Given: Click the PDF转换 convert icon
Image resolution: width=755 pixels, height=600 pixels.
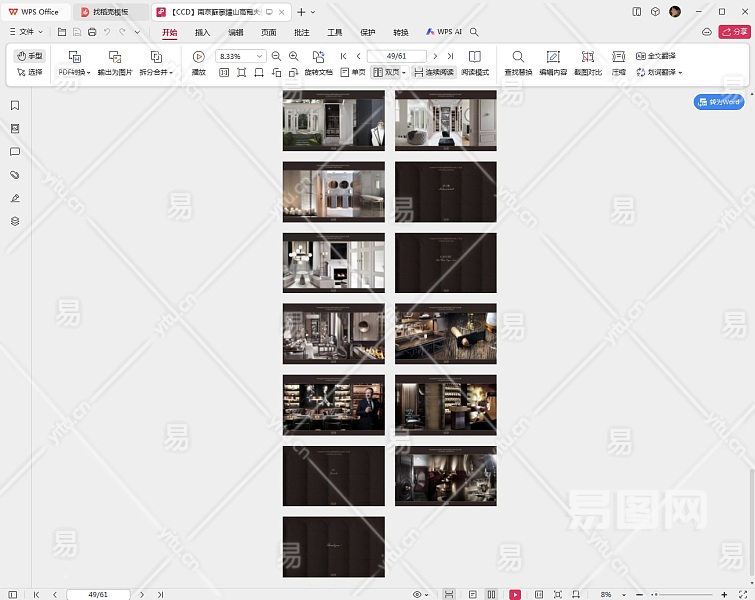Looking at the screenshot, I should pos(74,57).
